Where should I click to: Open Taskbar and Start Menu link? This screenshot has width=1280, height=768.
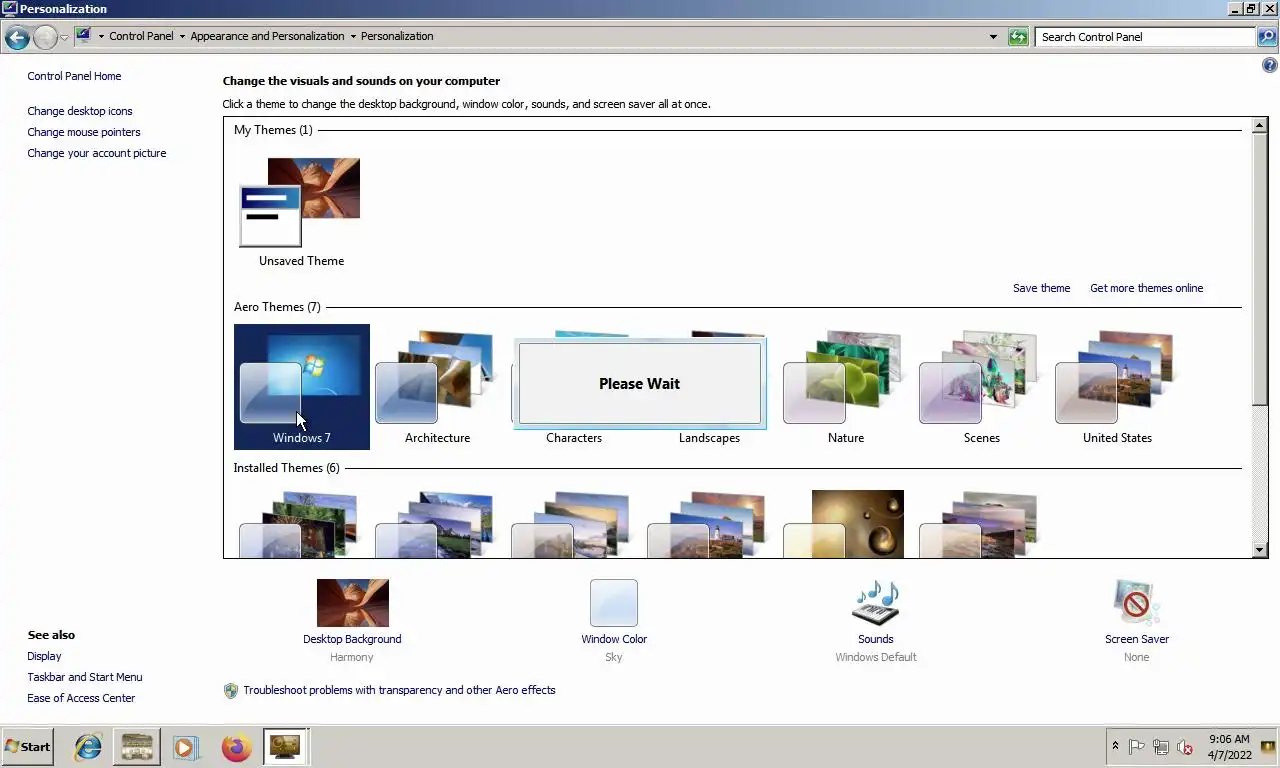point(85,677)
